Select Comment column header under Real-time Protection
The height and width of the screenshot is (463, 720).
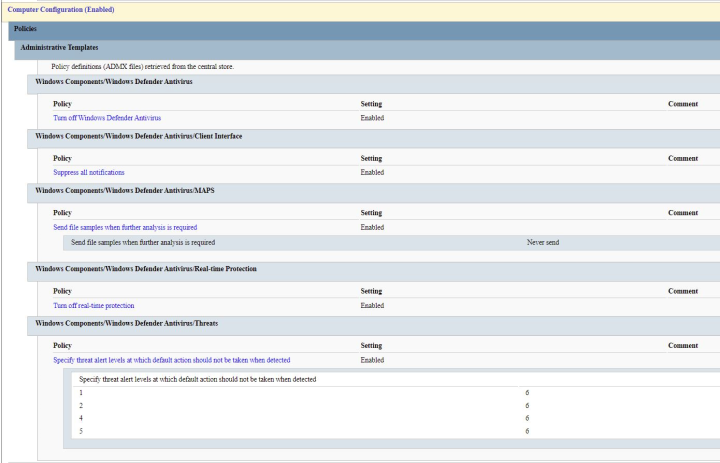pyautogui.click(x=683, y=291)
